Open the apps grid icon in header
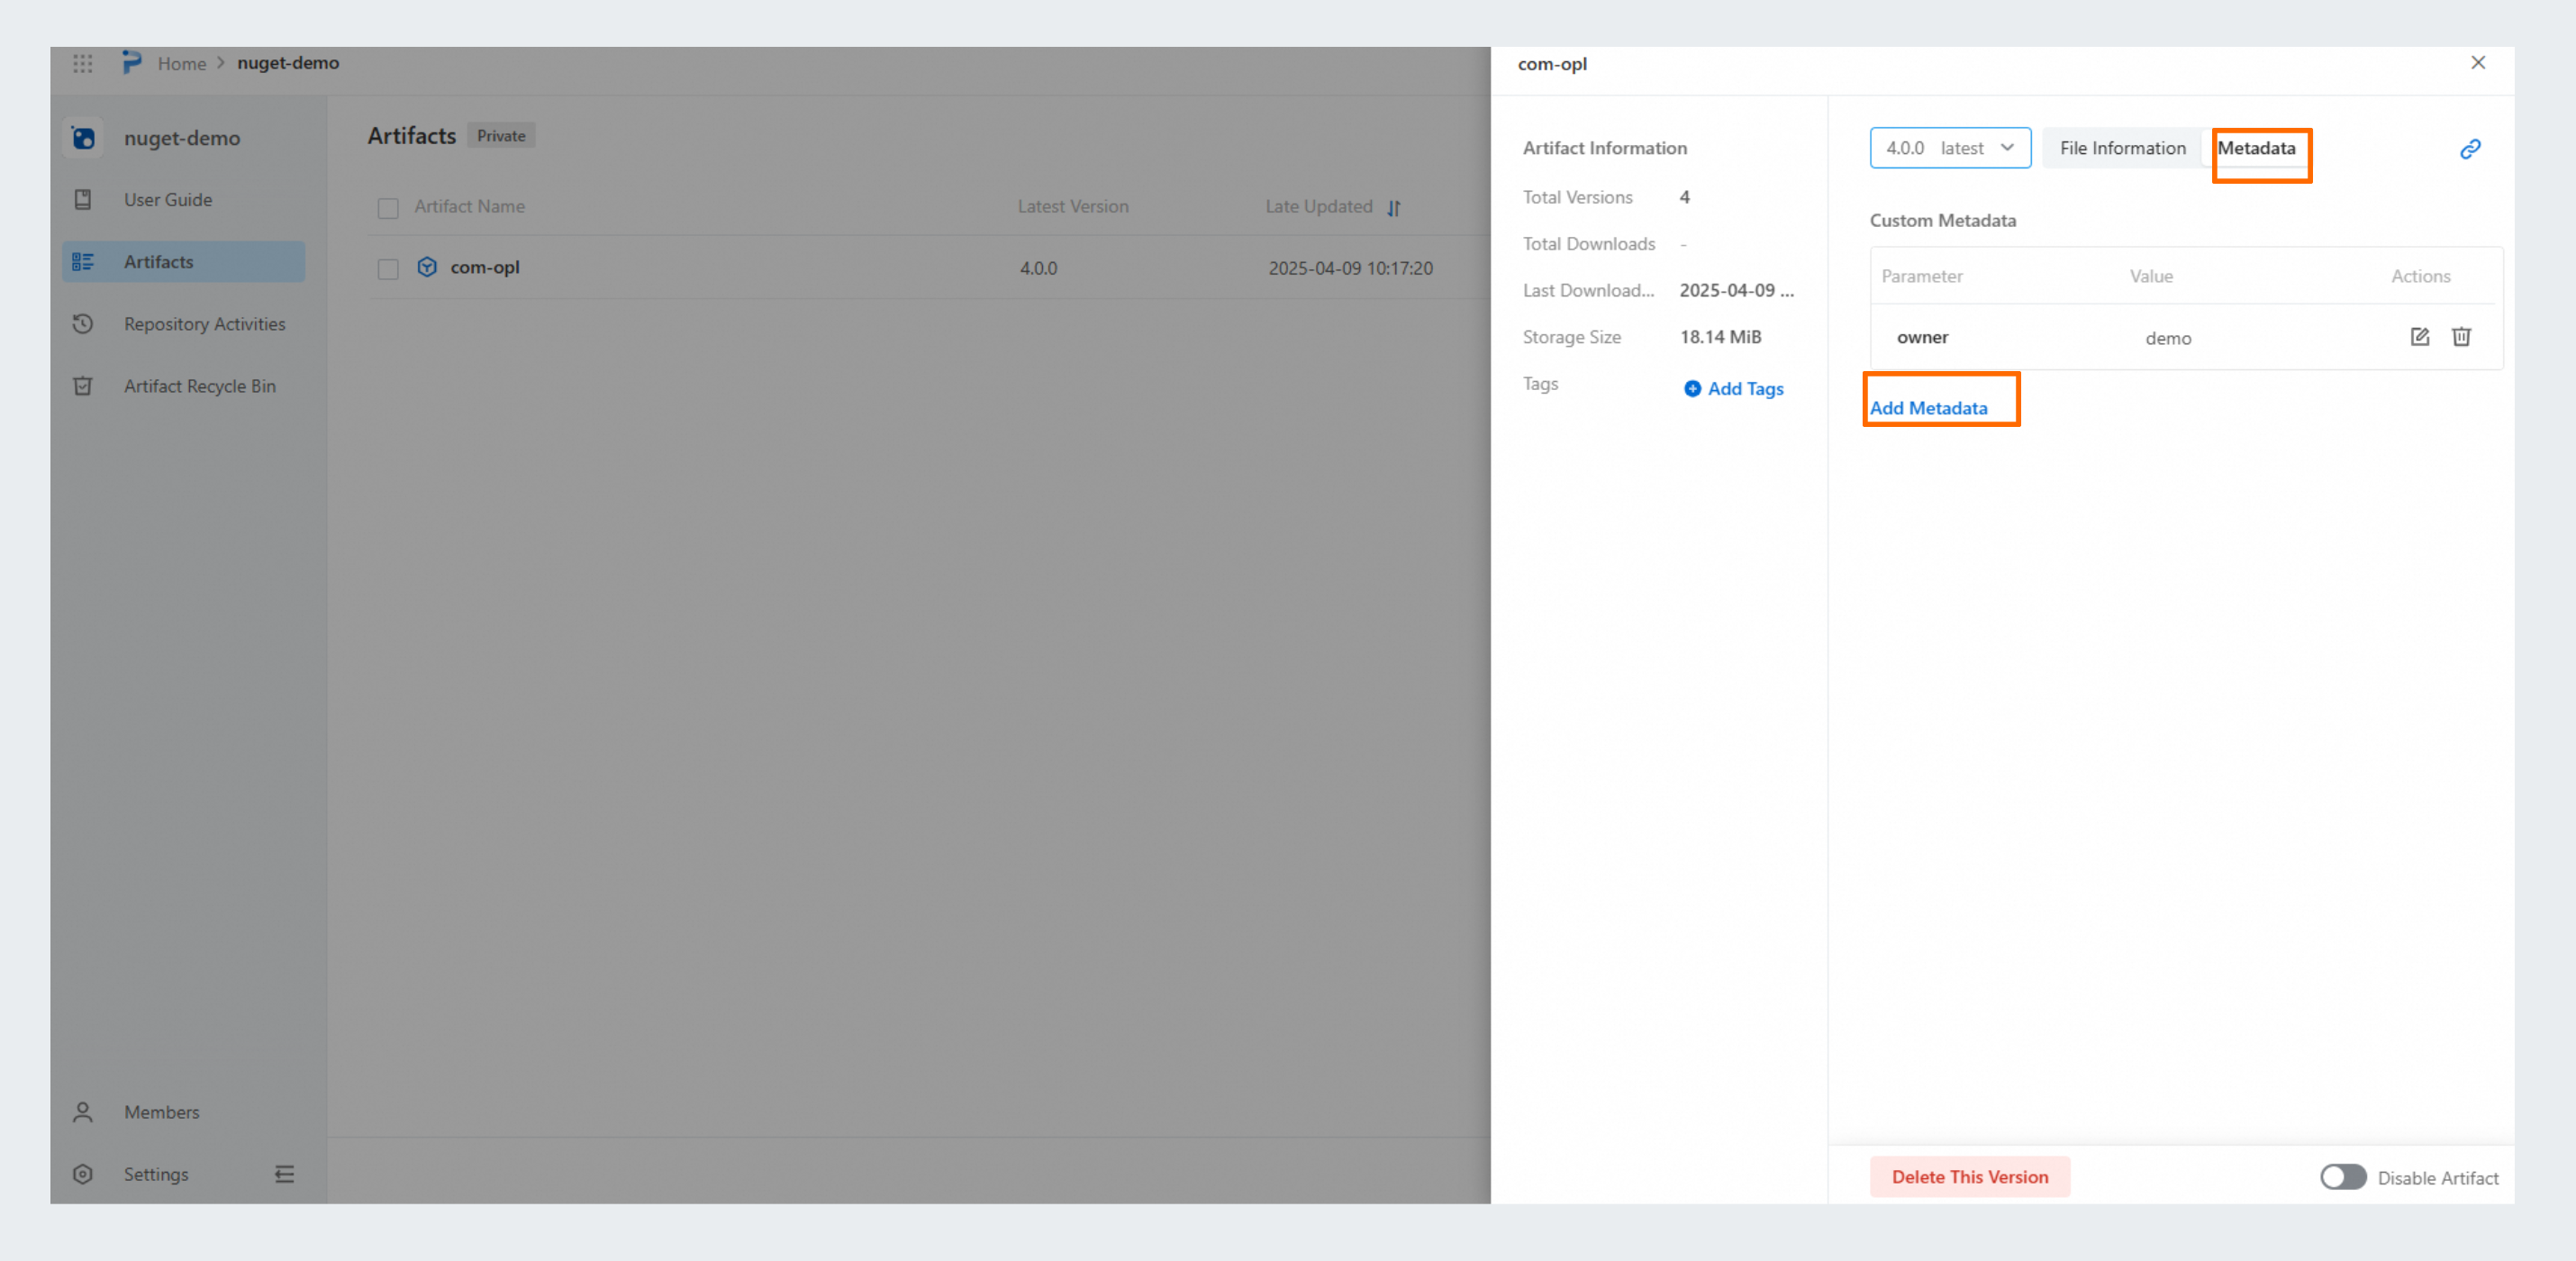Image resolution: width=2576 pixels, height=1261 pixels. click(x=83, y=63)
